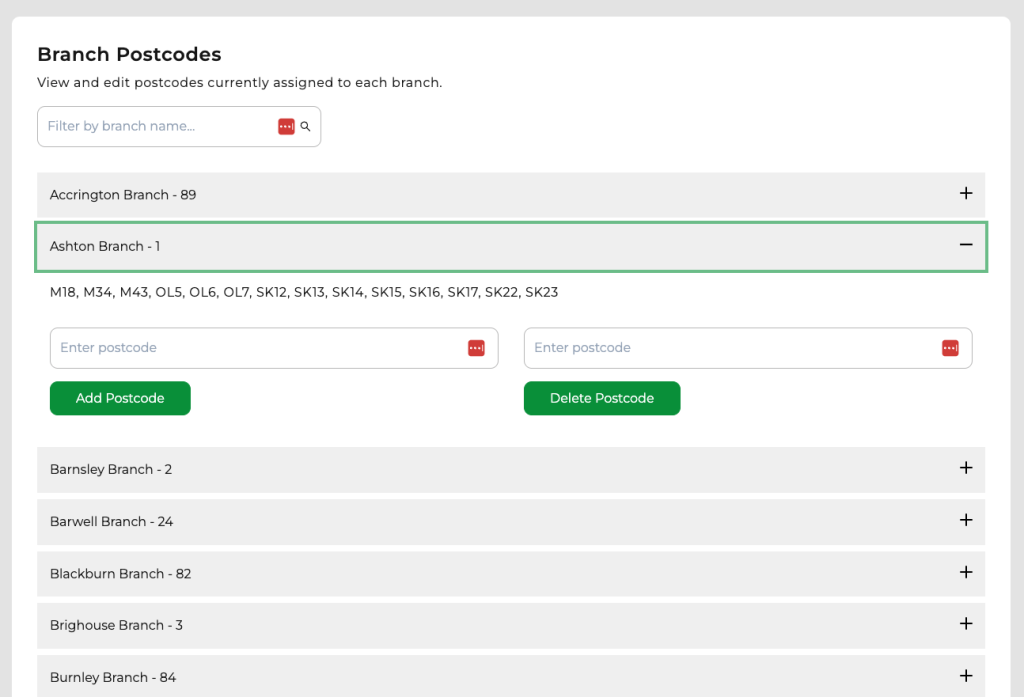
Task: Click the autofill icon in the Add postcode field
Action: [477, 348]
